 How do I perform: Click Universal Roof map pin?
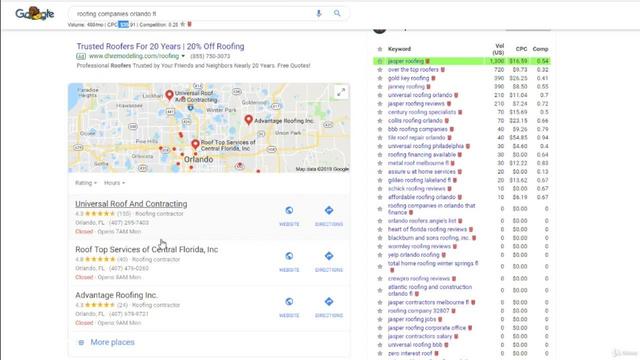(x=169, y=96)
